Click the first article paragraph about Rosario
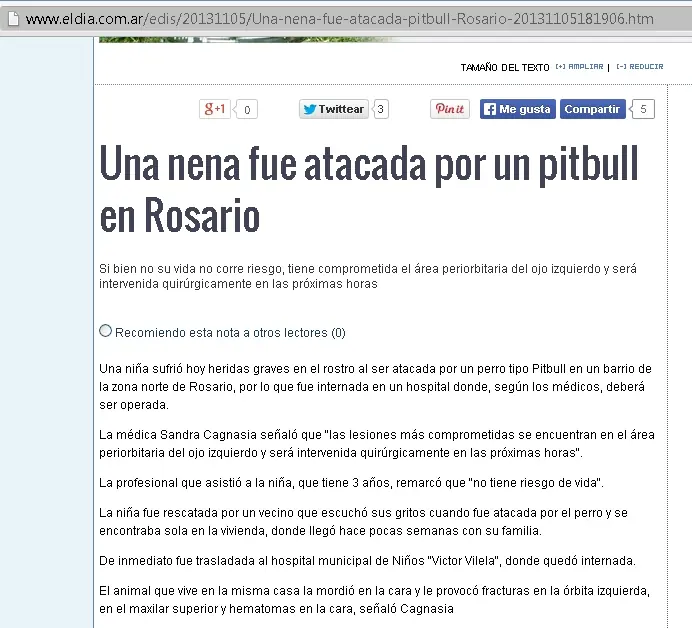Screen dimensions: 692x628 375,387
